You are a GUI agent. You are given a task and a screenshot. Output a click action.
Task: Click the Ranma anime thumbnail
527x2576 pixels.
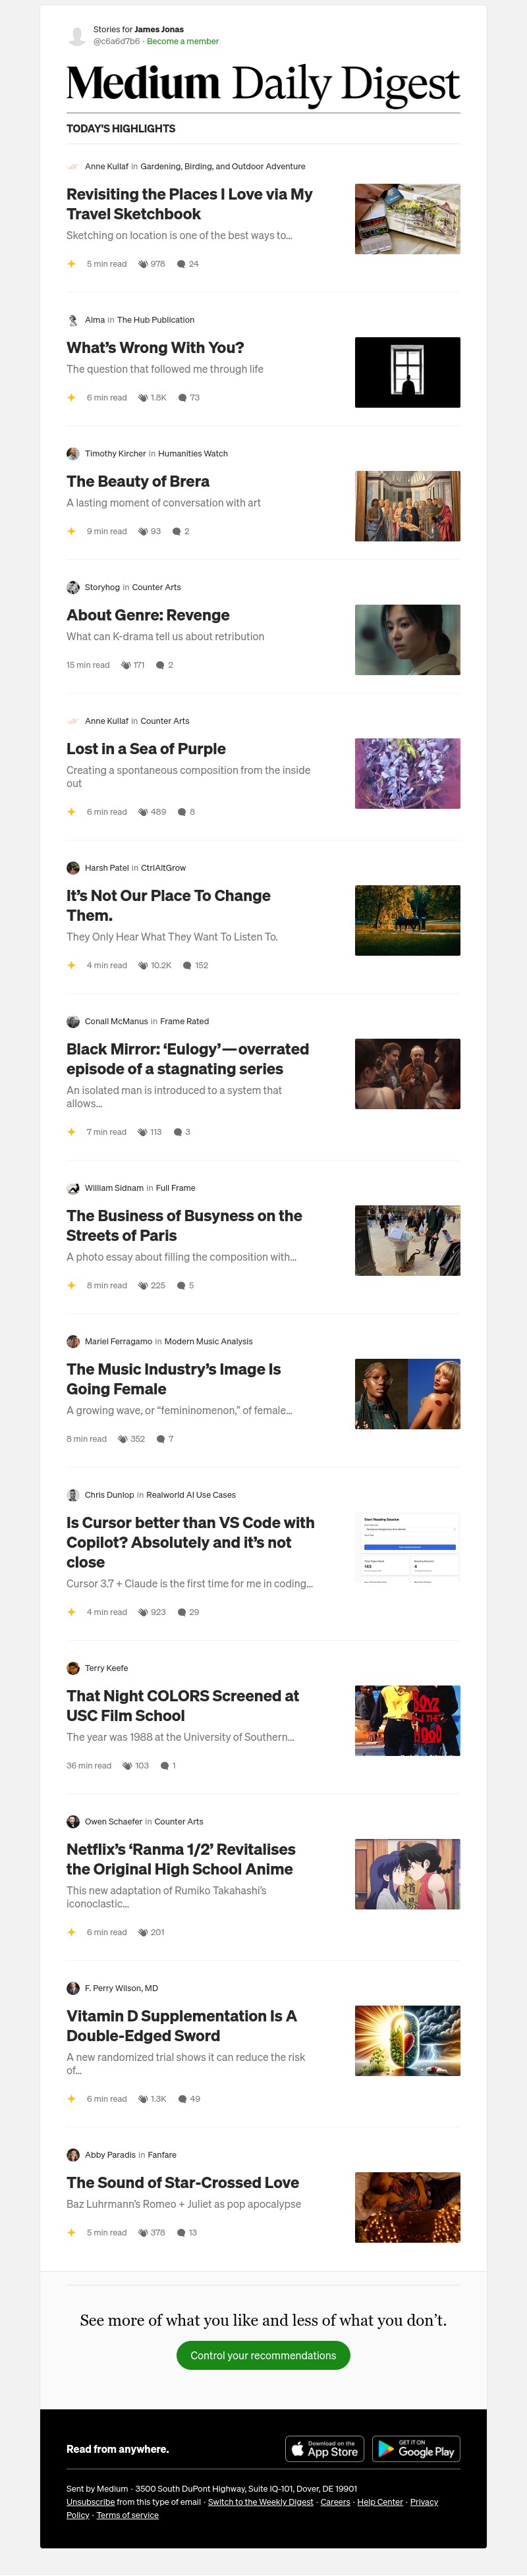coord(407,1874)
